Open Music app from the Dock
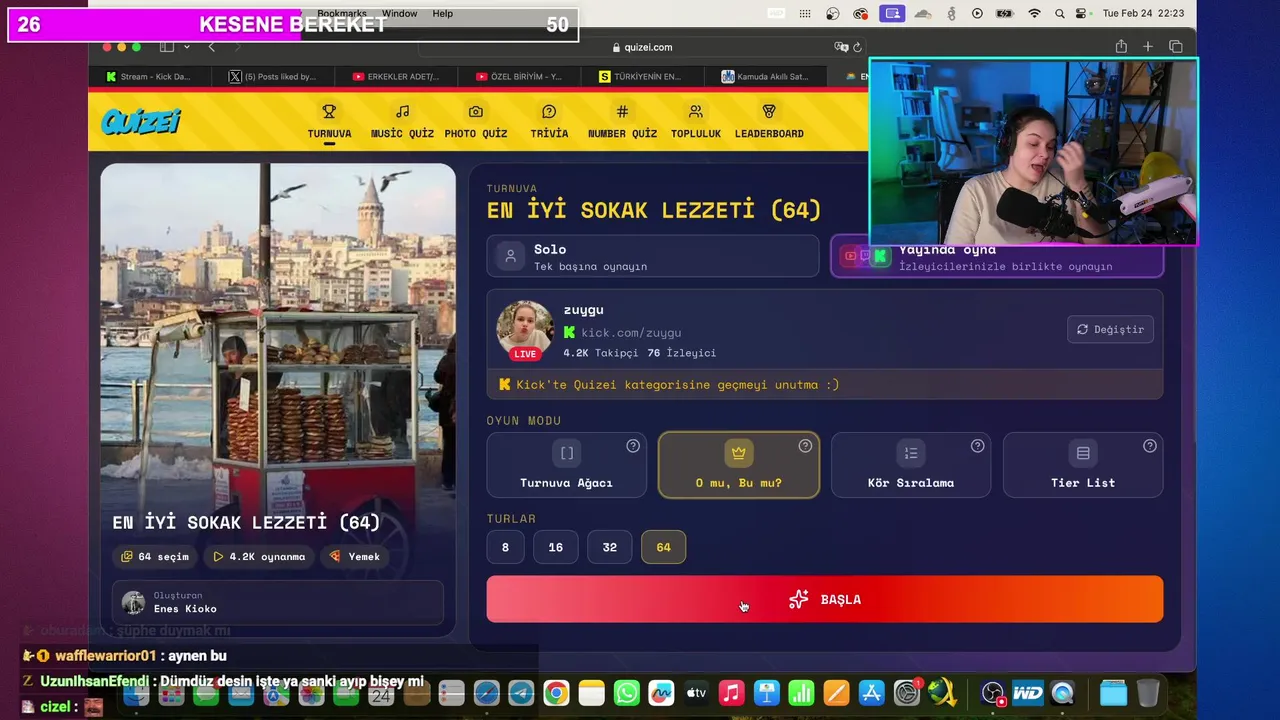 click(731, 692)
